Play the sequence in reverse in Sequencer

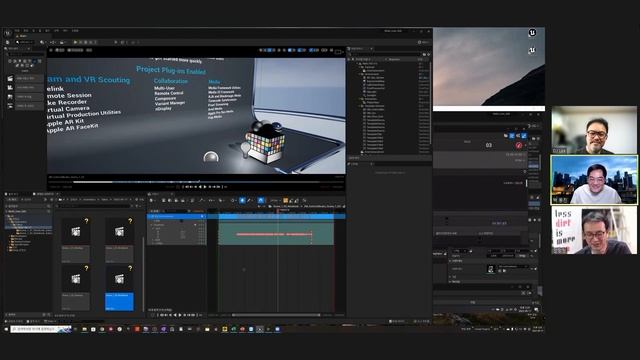click(x=175, y=315)
